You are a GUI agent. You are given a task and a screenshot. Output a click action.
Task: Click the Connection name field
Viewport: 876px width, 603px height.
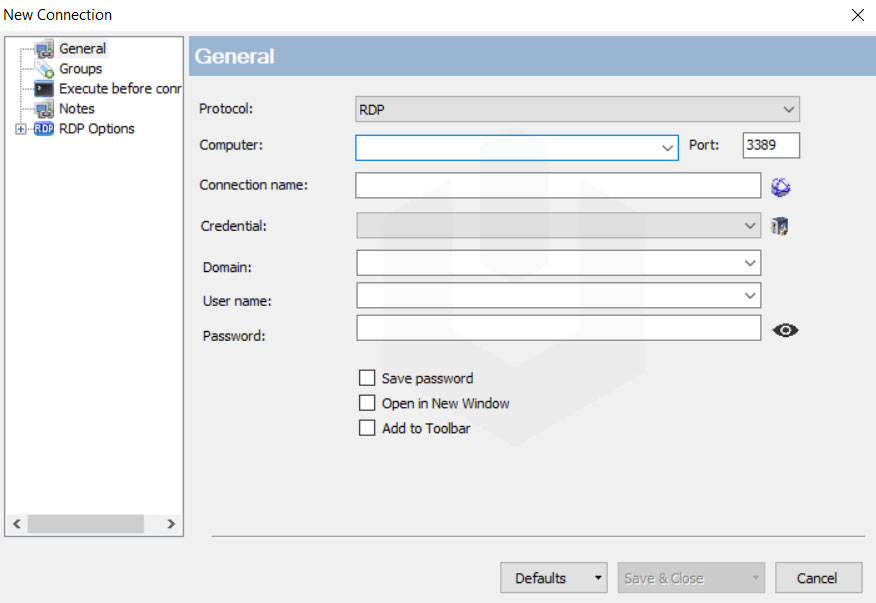(x=558, y=185)
